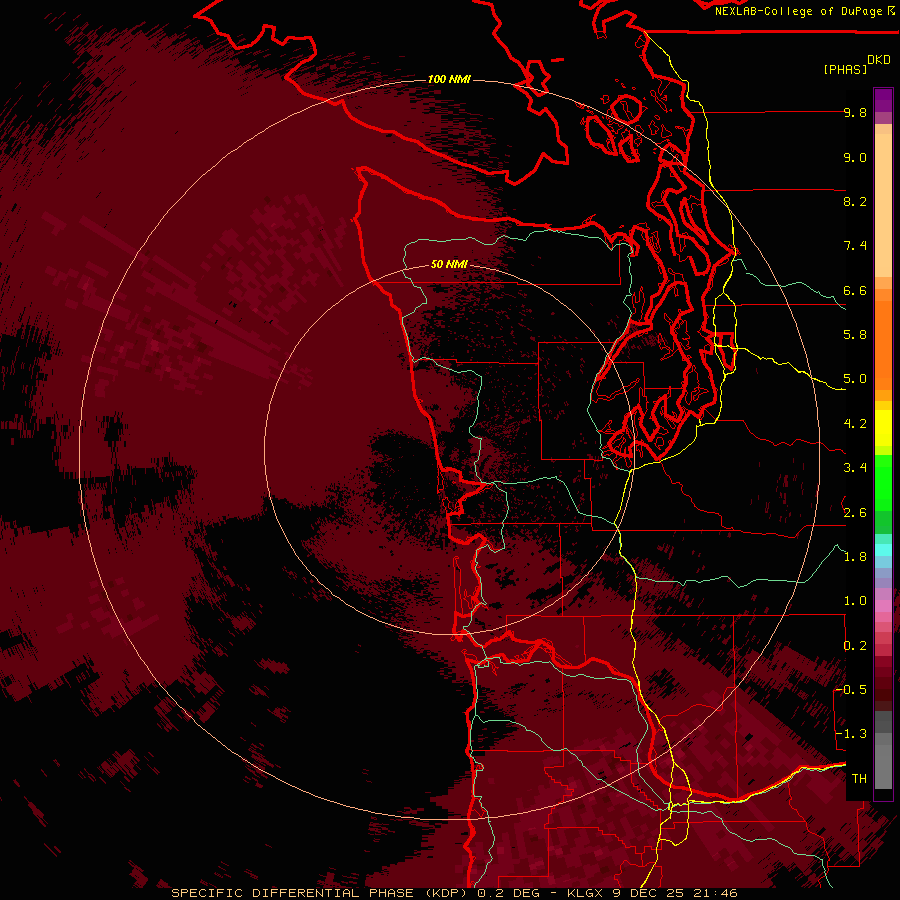Image resolution: width=900 pixels, height=900 pixels.
Task: Click the orange segment of the color bar
Action: click(x=883, y=342)
